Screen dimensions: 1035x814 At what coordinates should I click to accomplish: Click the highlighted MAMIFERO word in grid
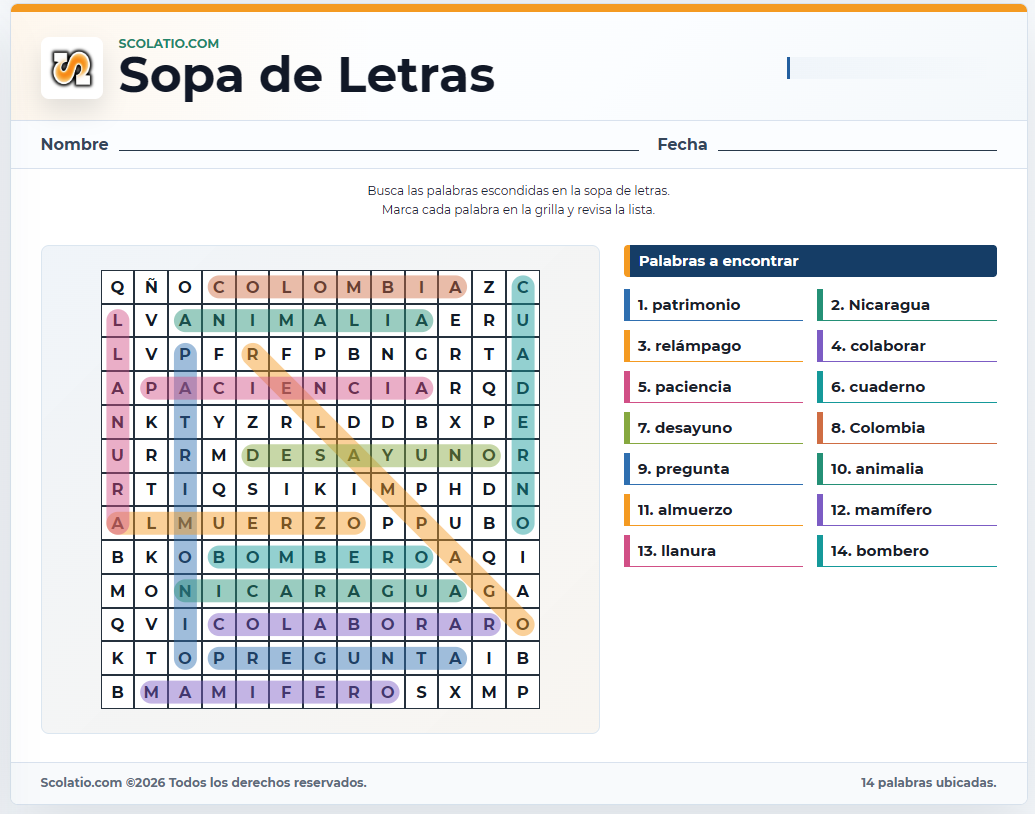click(270, 692)
